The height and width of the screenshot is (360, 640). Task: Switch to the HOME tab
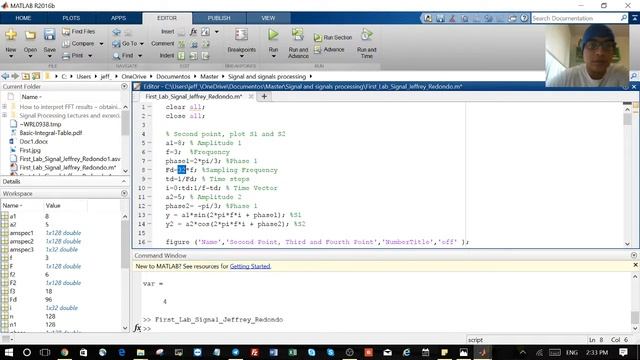click(x=23, y=18)
